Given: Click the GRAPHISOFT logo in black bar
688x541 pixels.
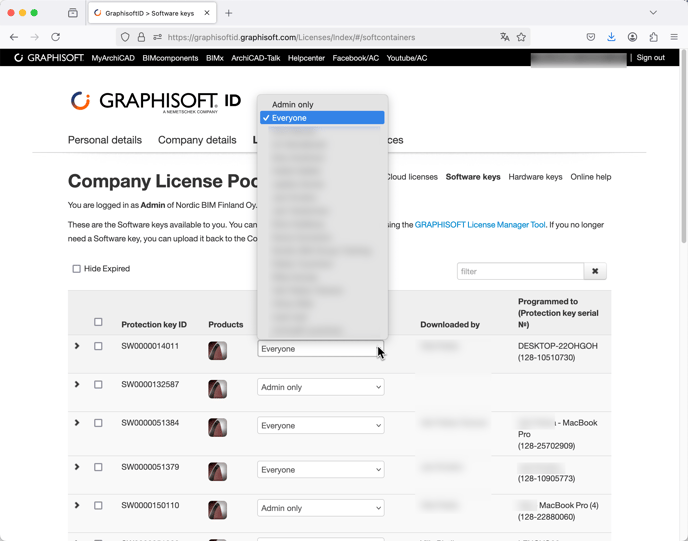Looking at the screenshot, I should click(x=49, y=58).
